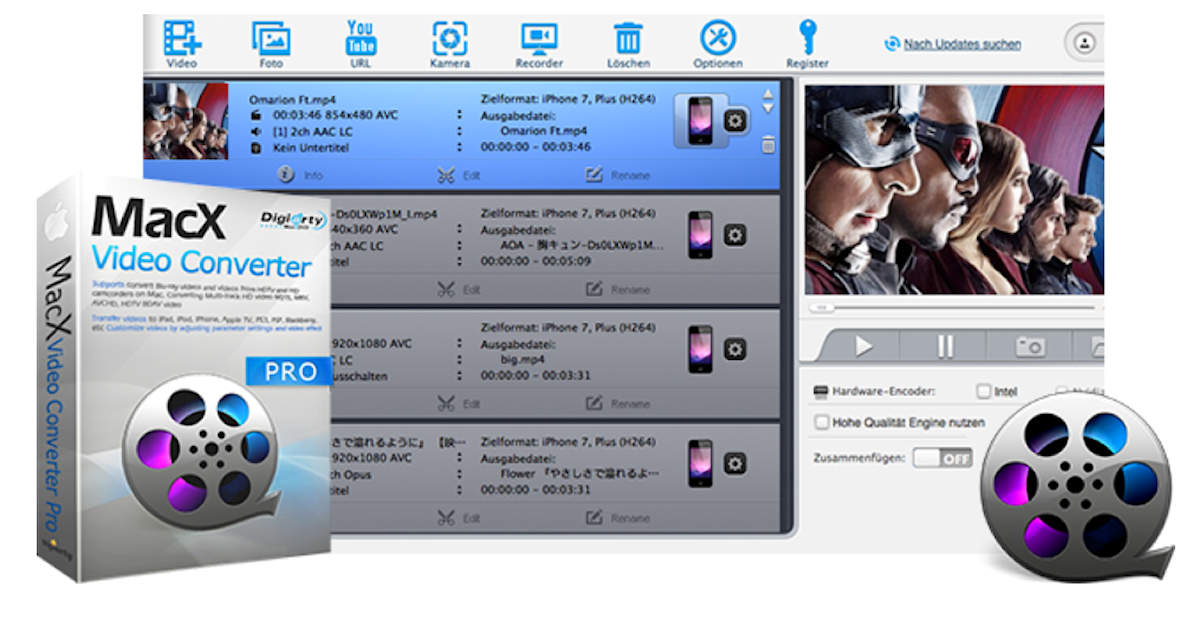Screen dimensions: 1200x618
Task: Select the Kamera capture tool
Action: [x=449, y=40]
